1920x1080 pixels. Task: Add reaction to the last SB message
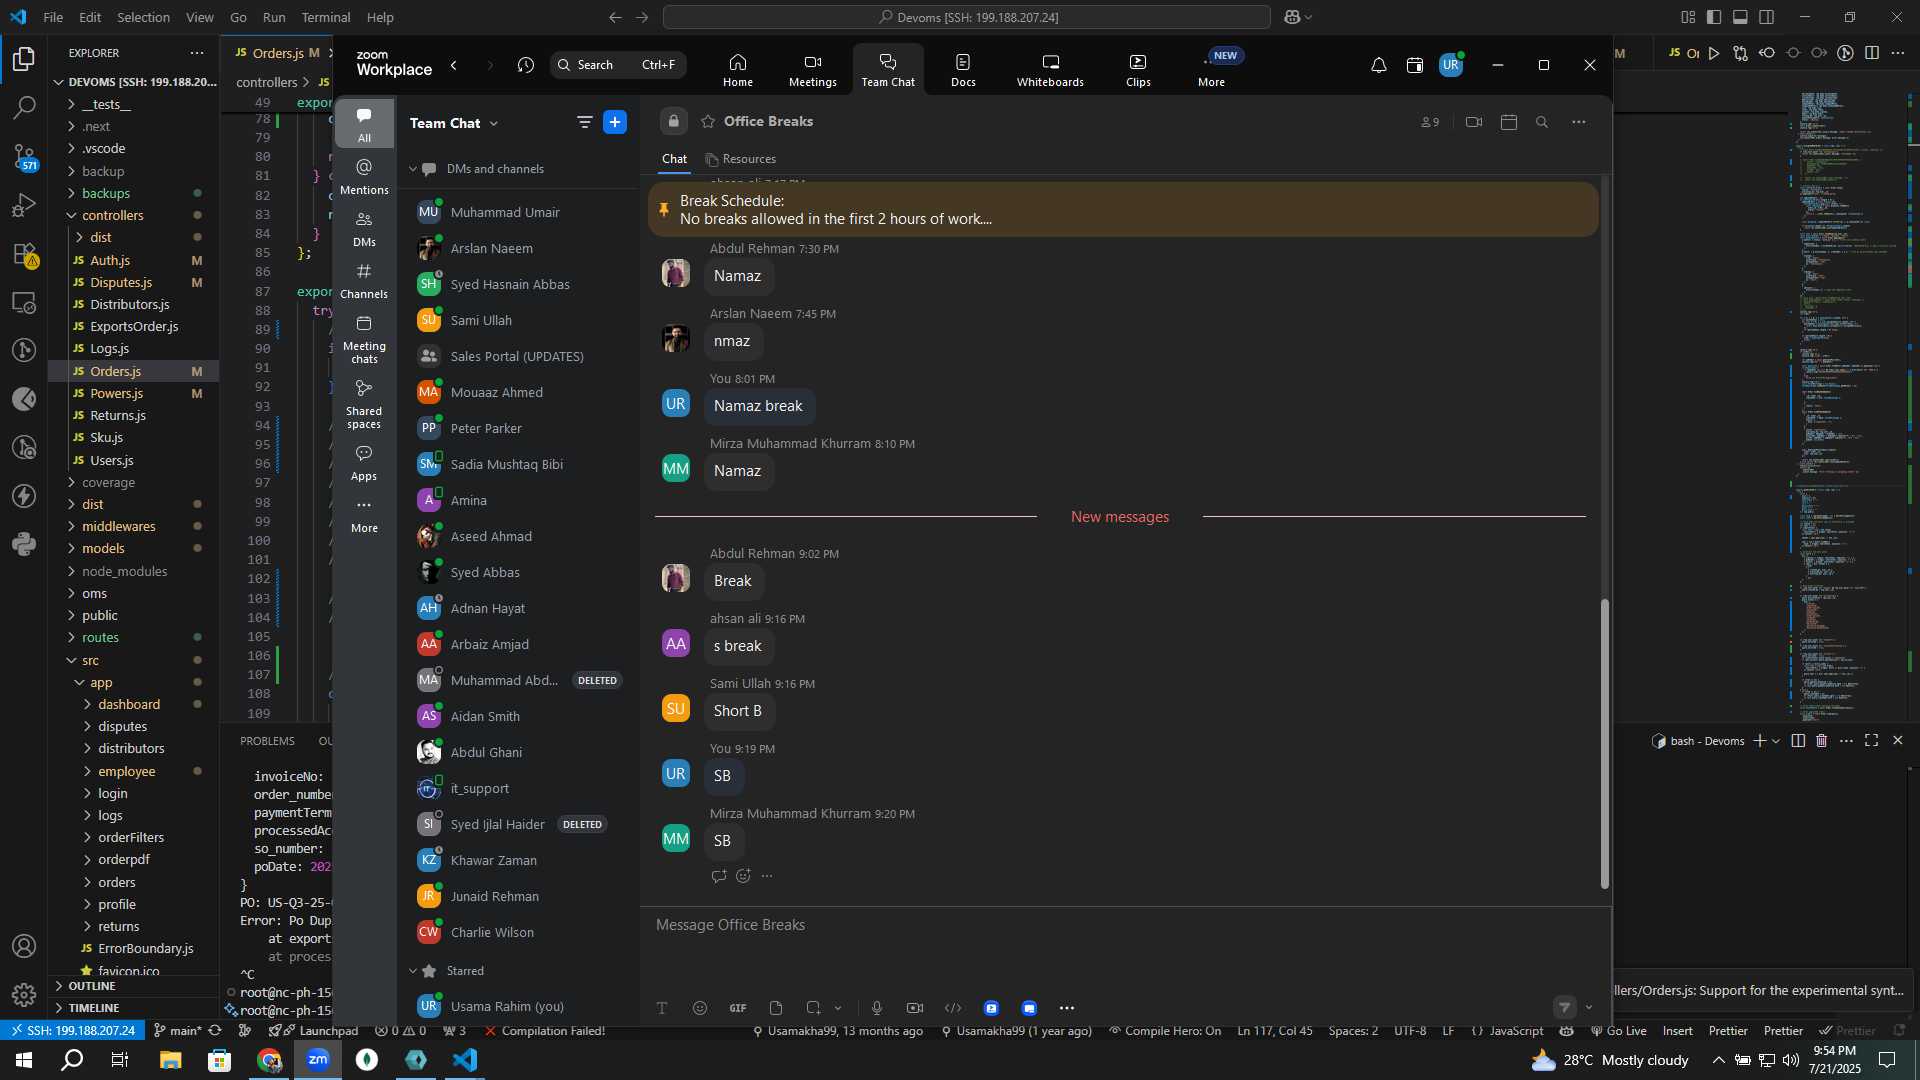pos(743,876)
